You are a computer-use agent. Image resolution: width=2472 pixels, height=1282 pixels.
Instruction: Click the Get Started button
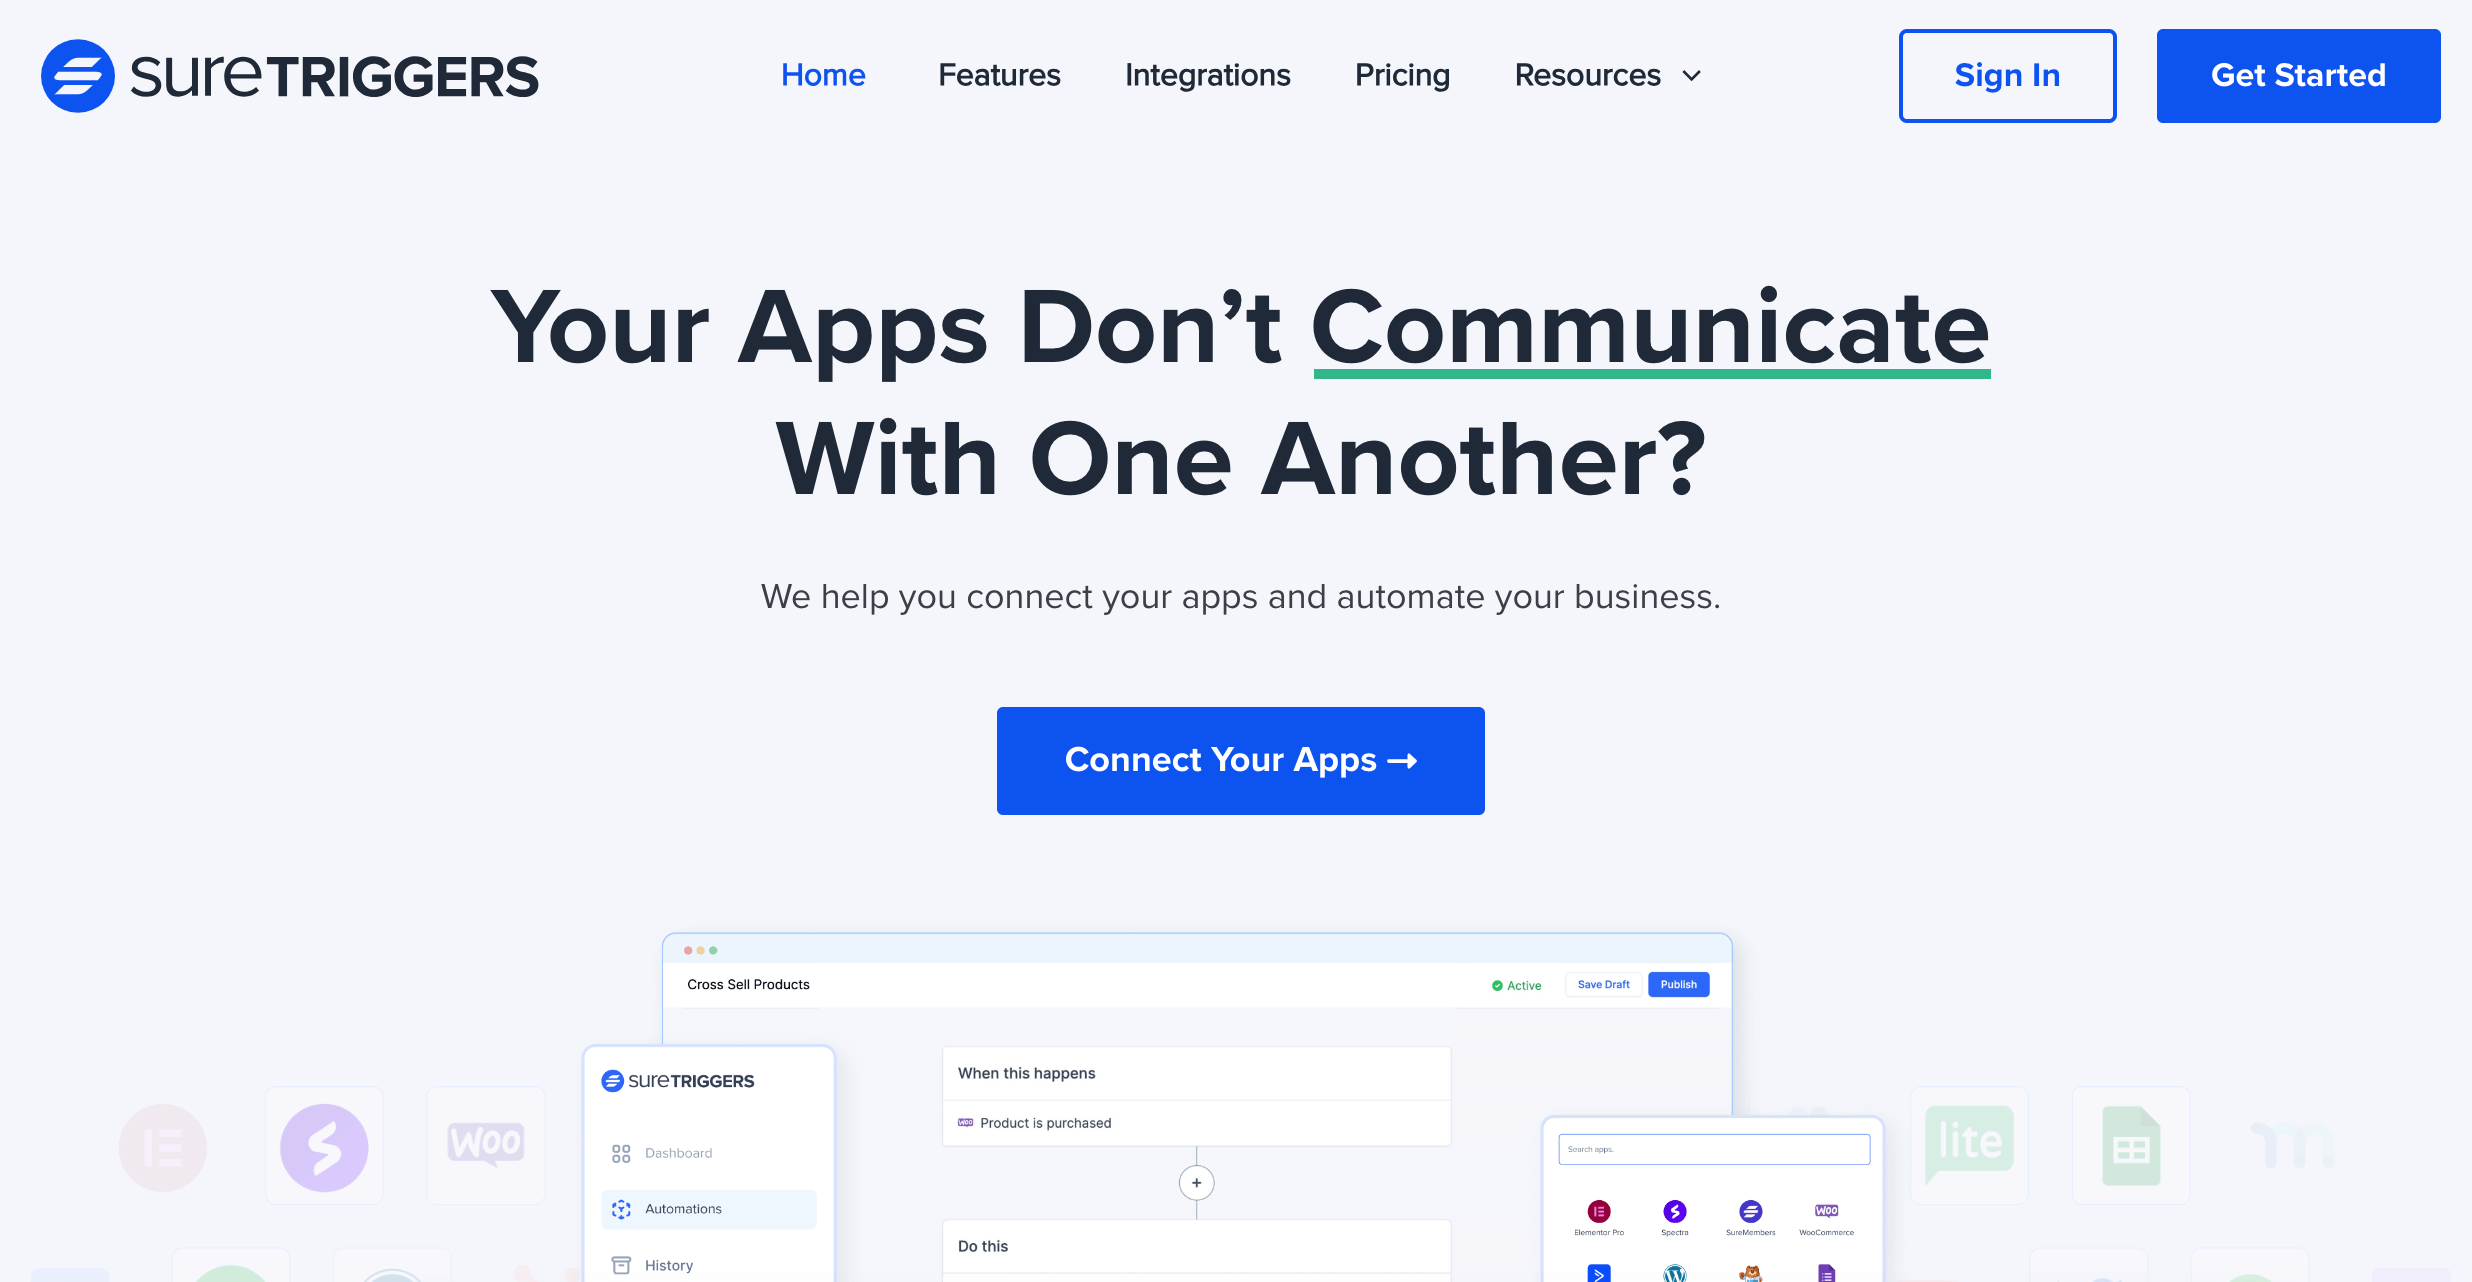point(2297,75)
